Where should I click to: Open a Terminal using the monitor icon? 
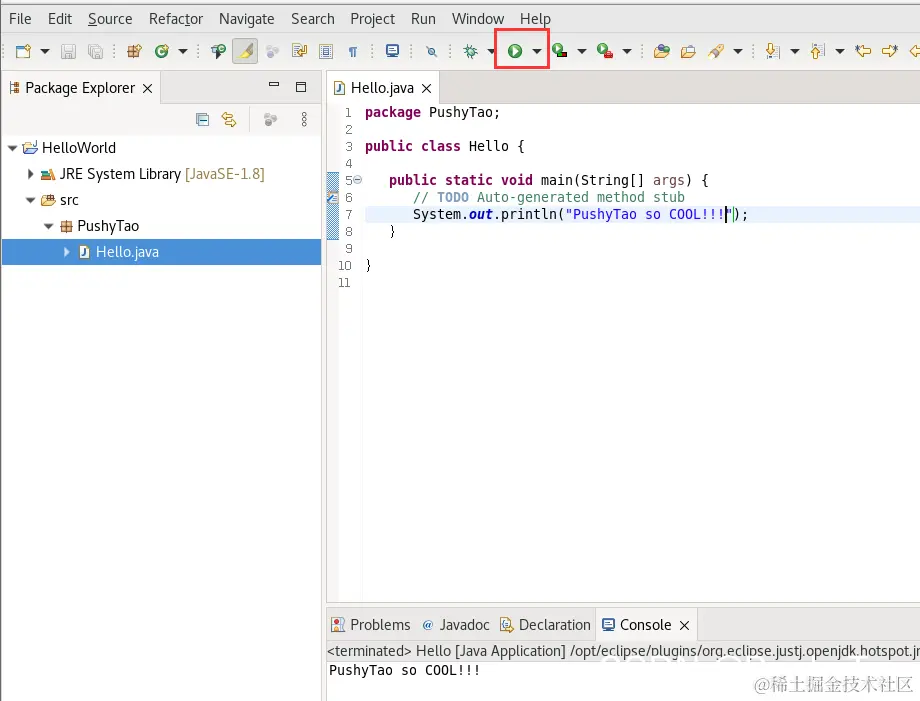[392, 52]
